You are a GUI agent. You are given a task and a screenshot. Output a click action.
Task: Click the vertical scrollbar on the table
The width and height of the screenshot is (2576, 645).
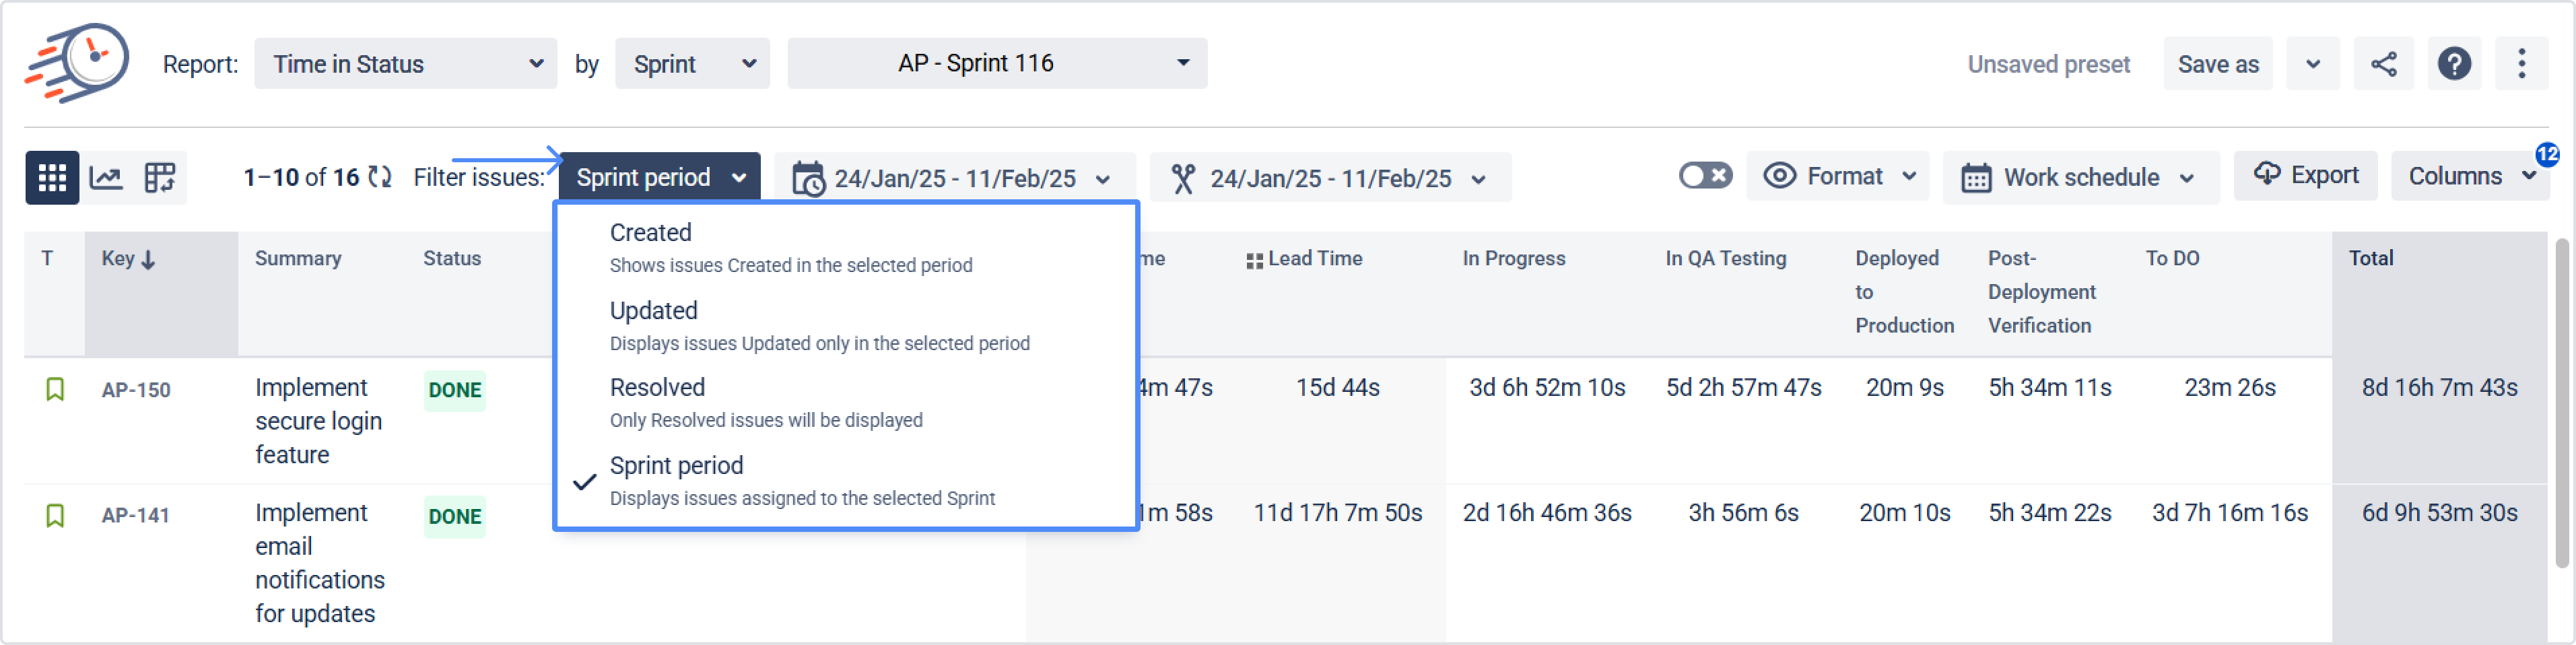point(2563,400)
